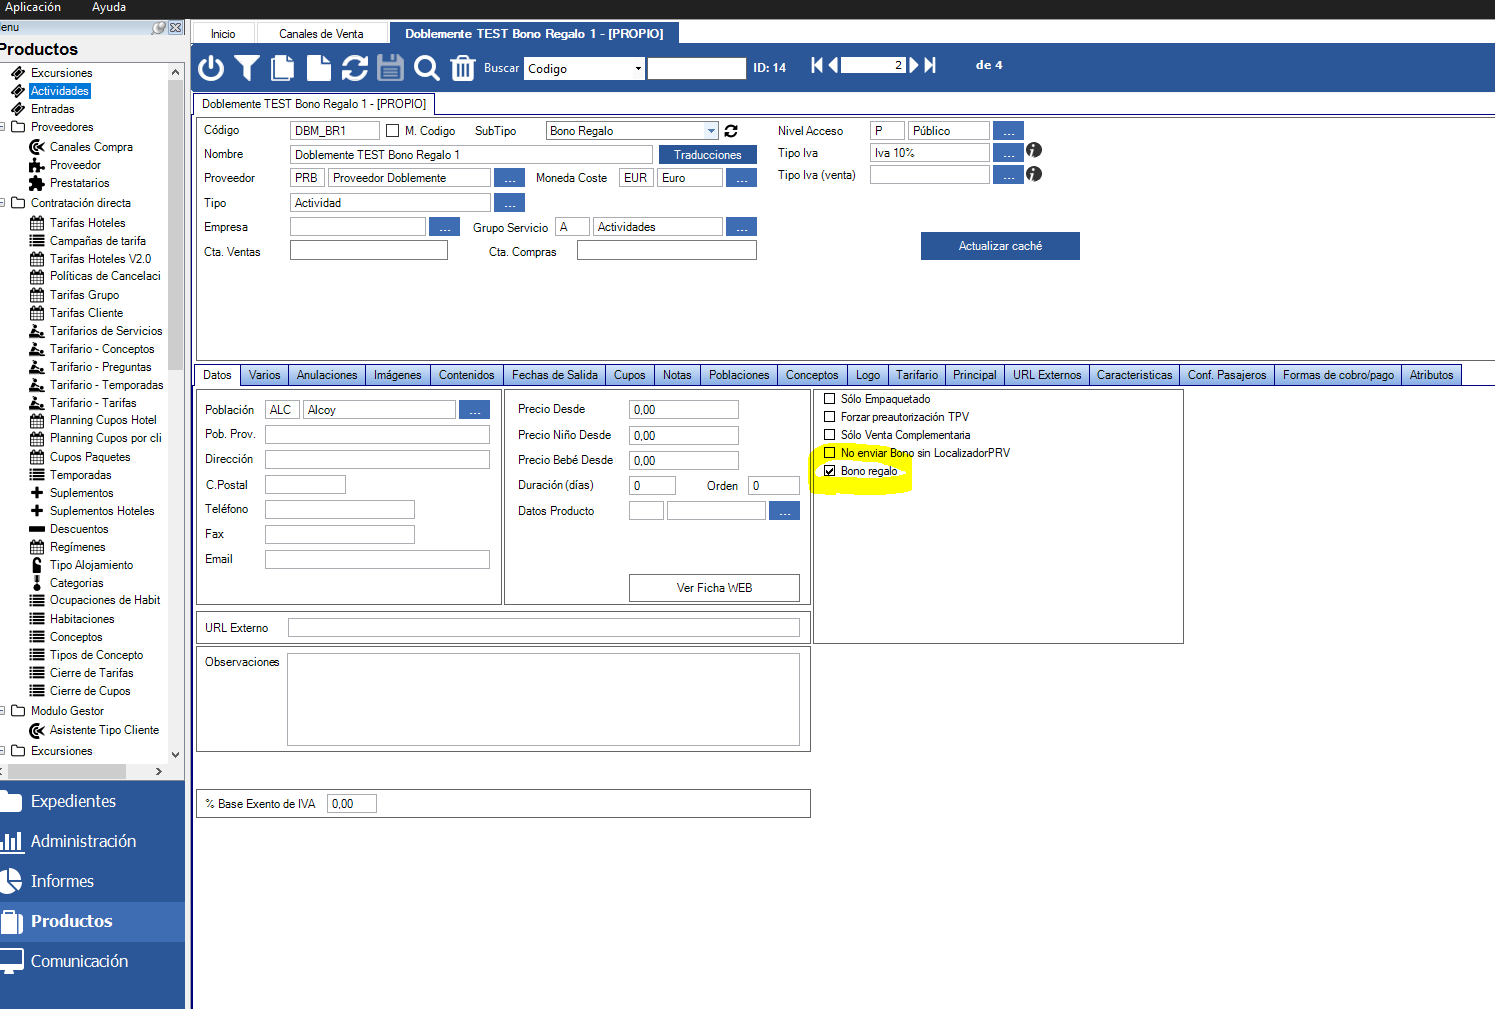The height and width of the screenshot is (1009, 1495).
Task: Open Prestatarios tree entry
Action: (x=80, y=183)
